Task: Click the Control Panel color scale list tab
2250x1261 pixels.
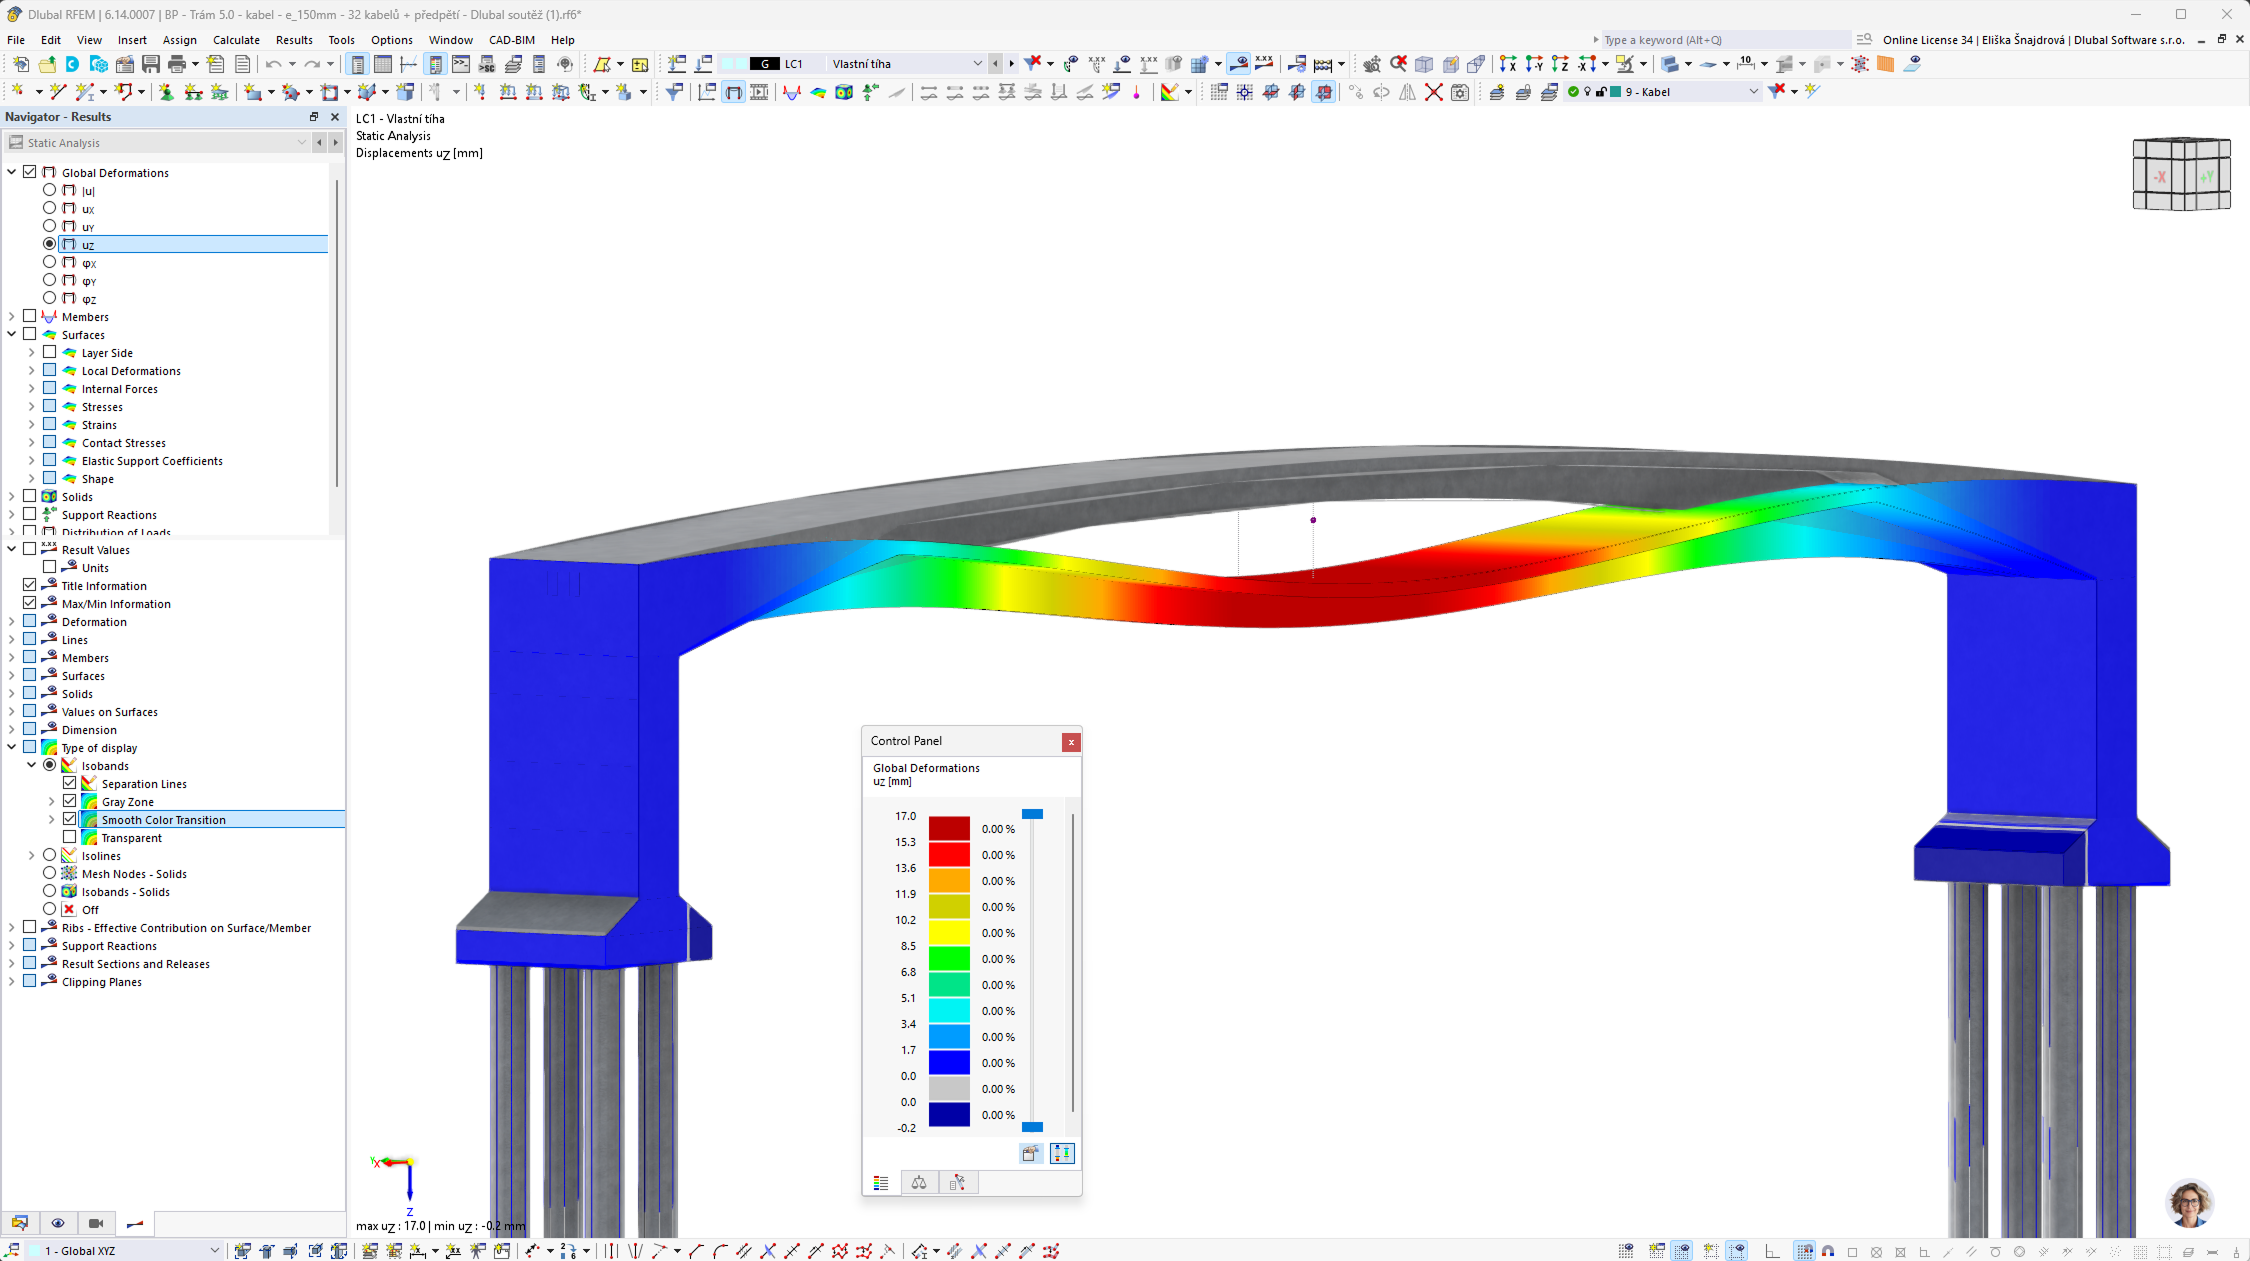Action: (x=881, y=1183)
